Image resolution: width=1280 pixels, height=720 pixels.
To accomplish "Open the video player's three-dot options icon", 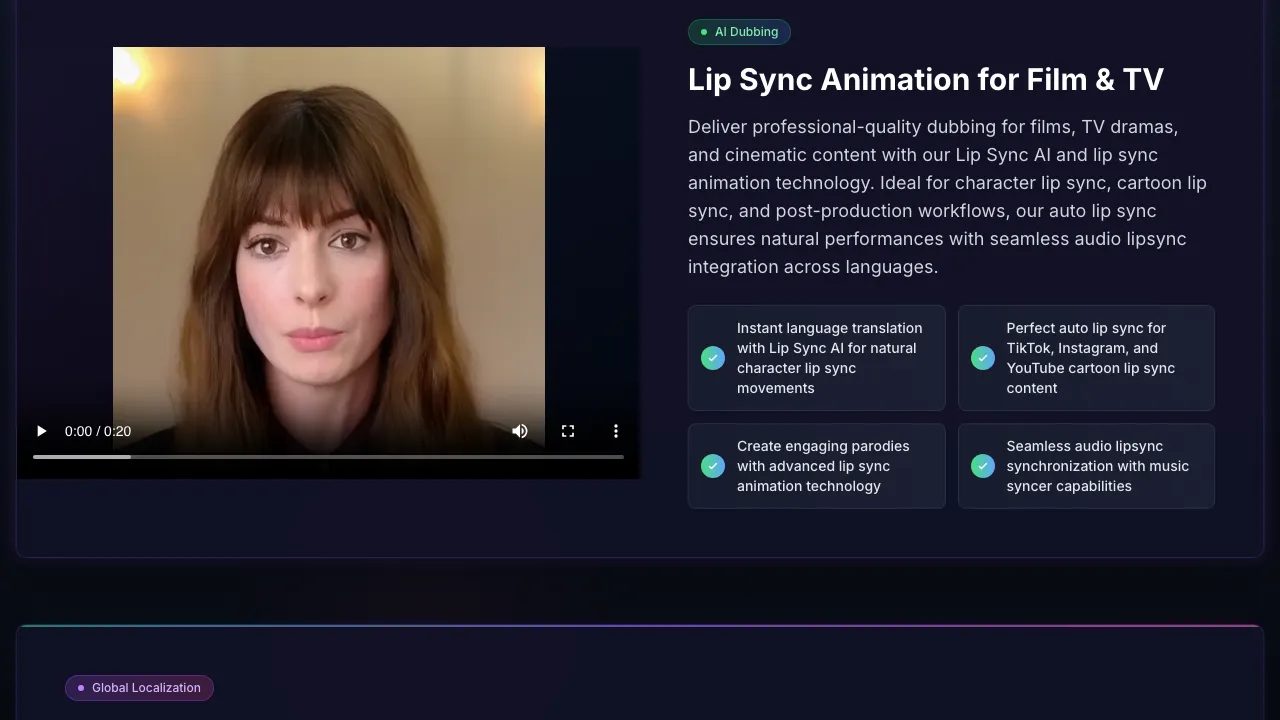I will click(616, 431).
